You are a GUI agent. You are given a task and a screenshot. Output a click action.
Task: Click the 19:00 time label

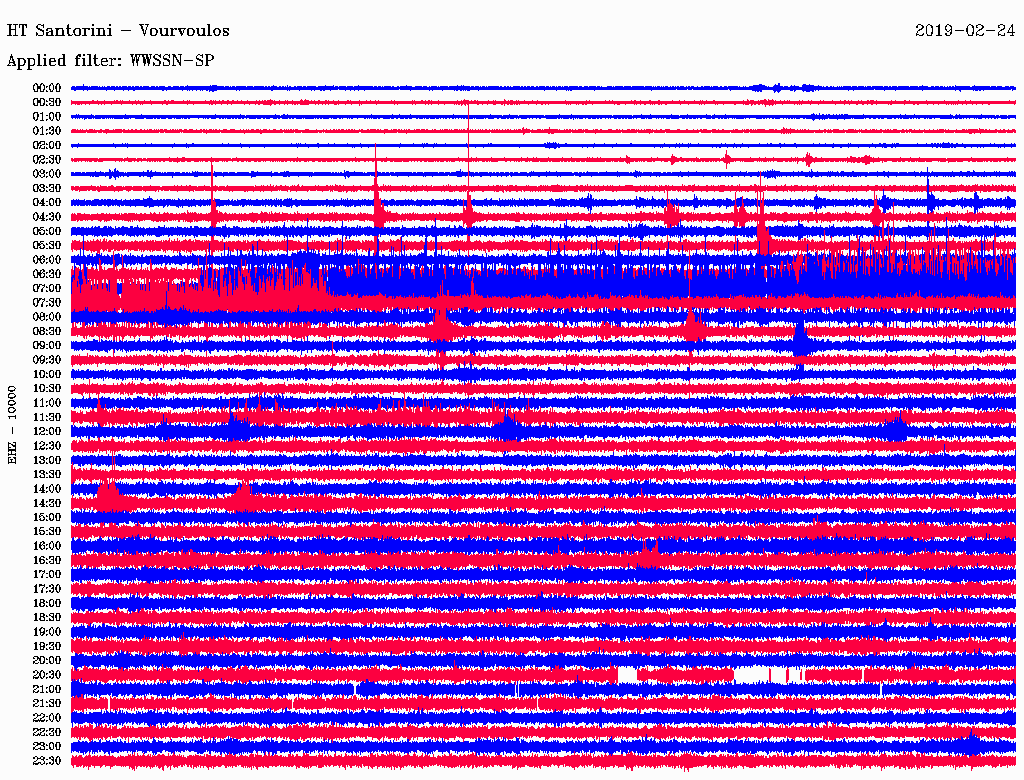(46, 632)
